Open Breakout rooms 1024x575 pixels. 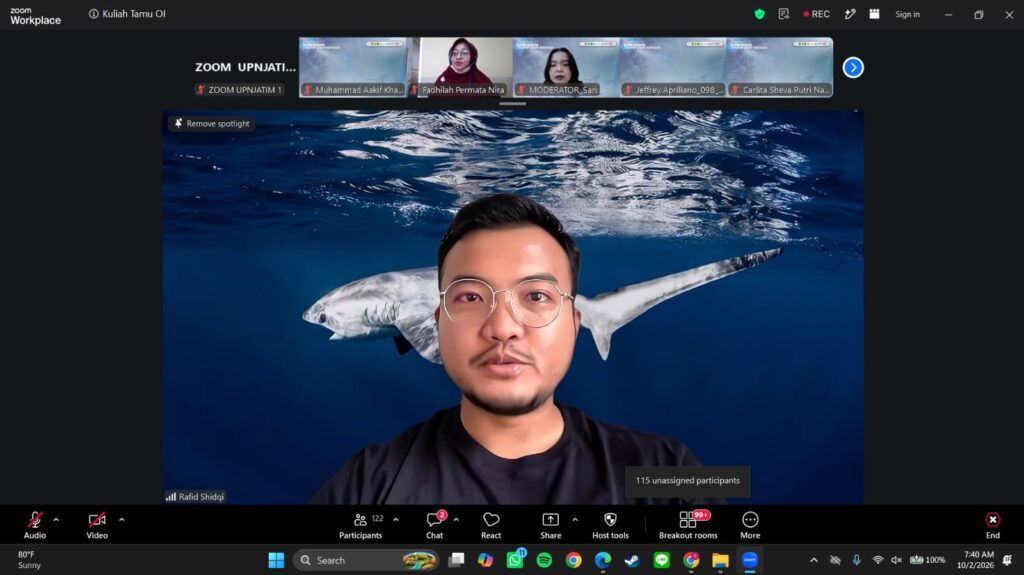[688, 525]
